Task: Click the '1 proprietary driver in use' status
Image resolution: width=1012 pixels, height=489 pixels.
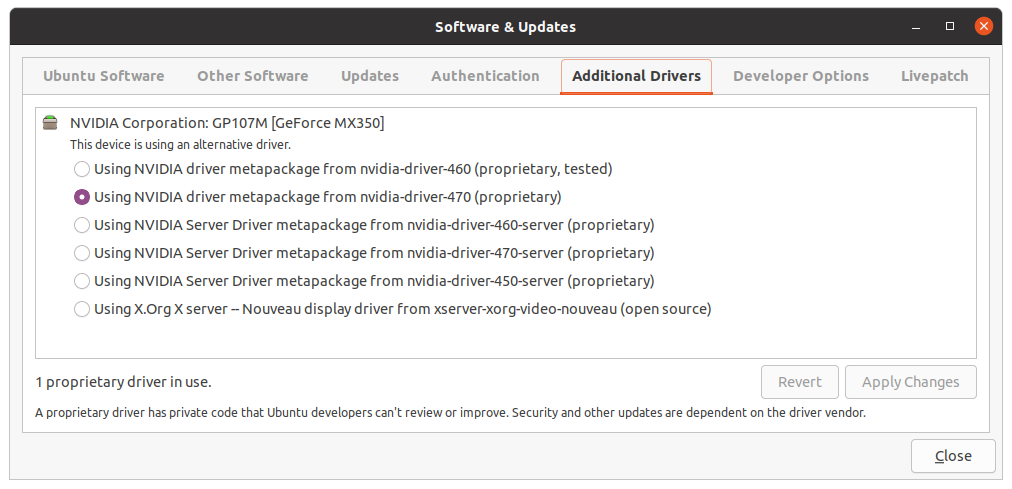Action: pyautogui.click(x=123, y=382)
